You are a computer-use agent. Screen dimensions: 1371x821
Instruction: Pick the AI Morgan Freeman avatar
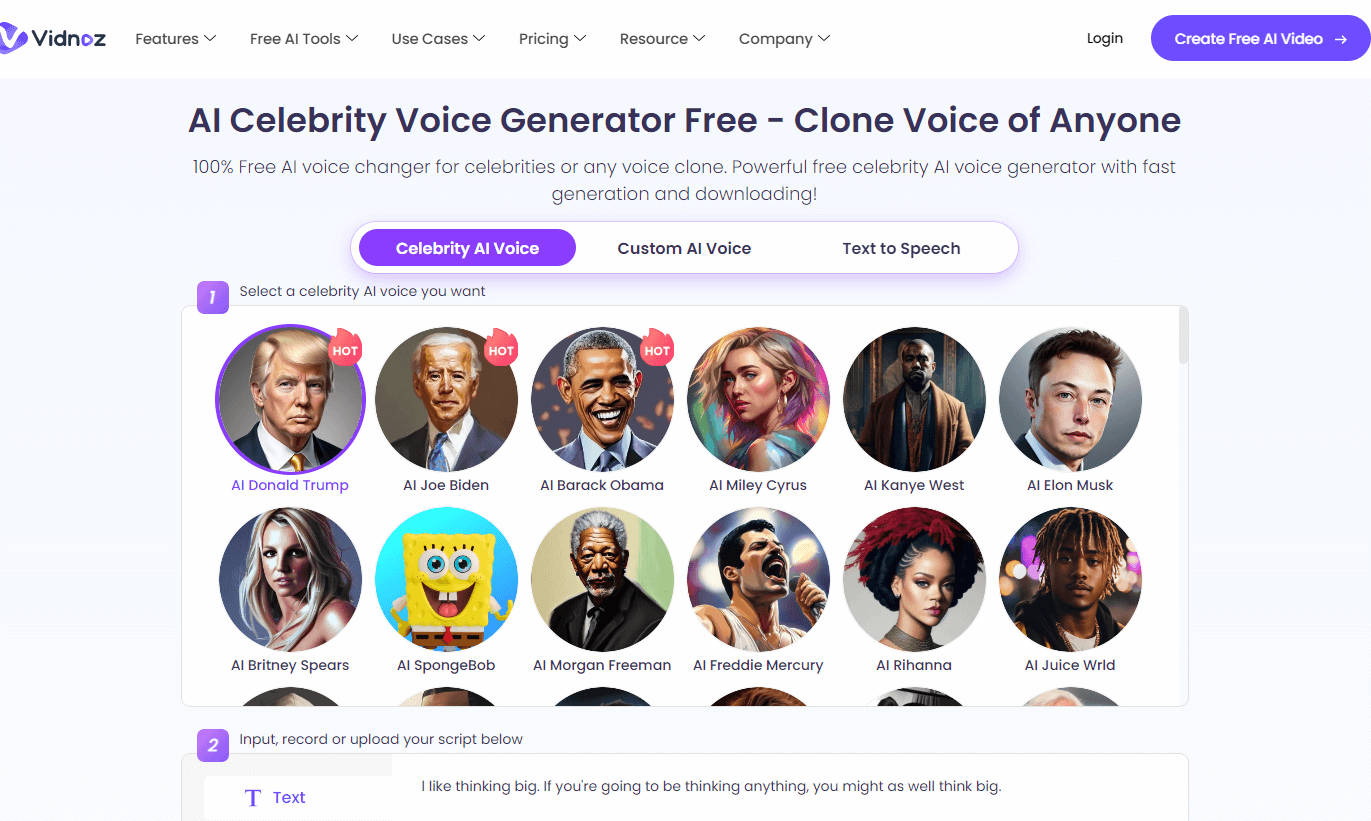coord(602,579)
